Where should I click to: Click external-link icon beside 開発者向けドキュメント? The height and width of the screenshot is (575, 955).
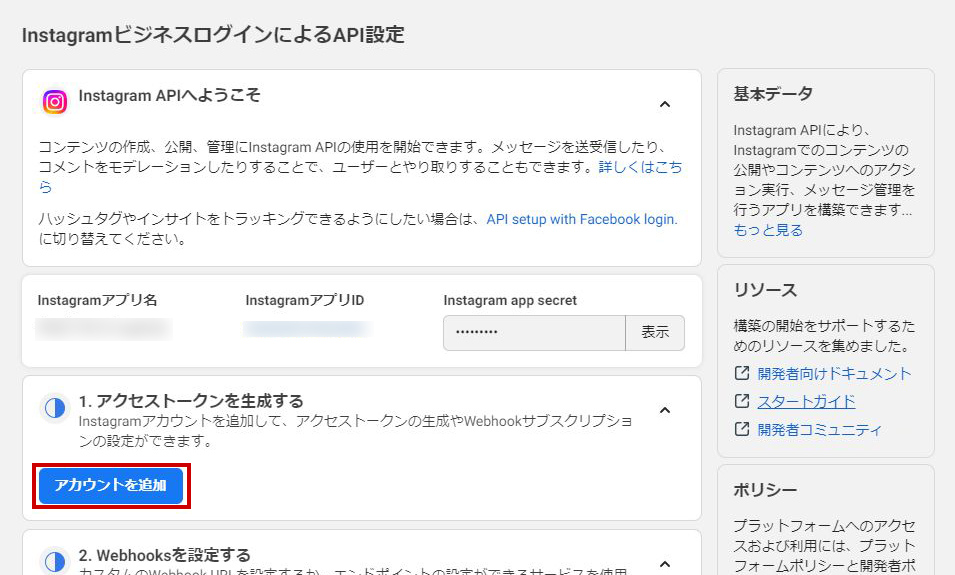[742, 373]
